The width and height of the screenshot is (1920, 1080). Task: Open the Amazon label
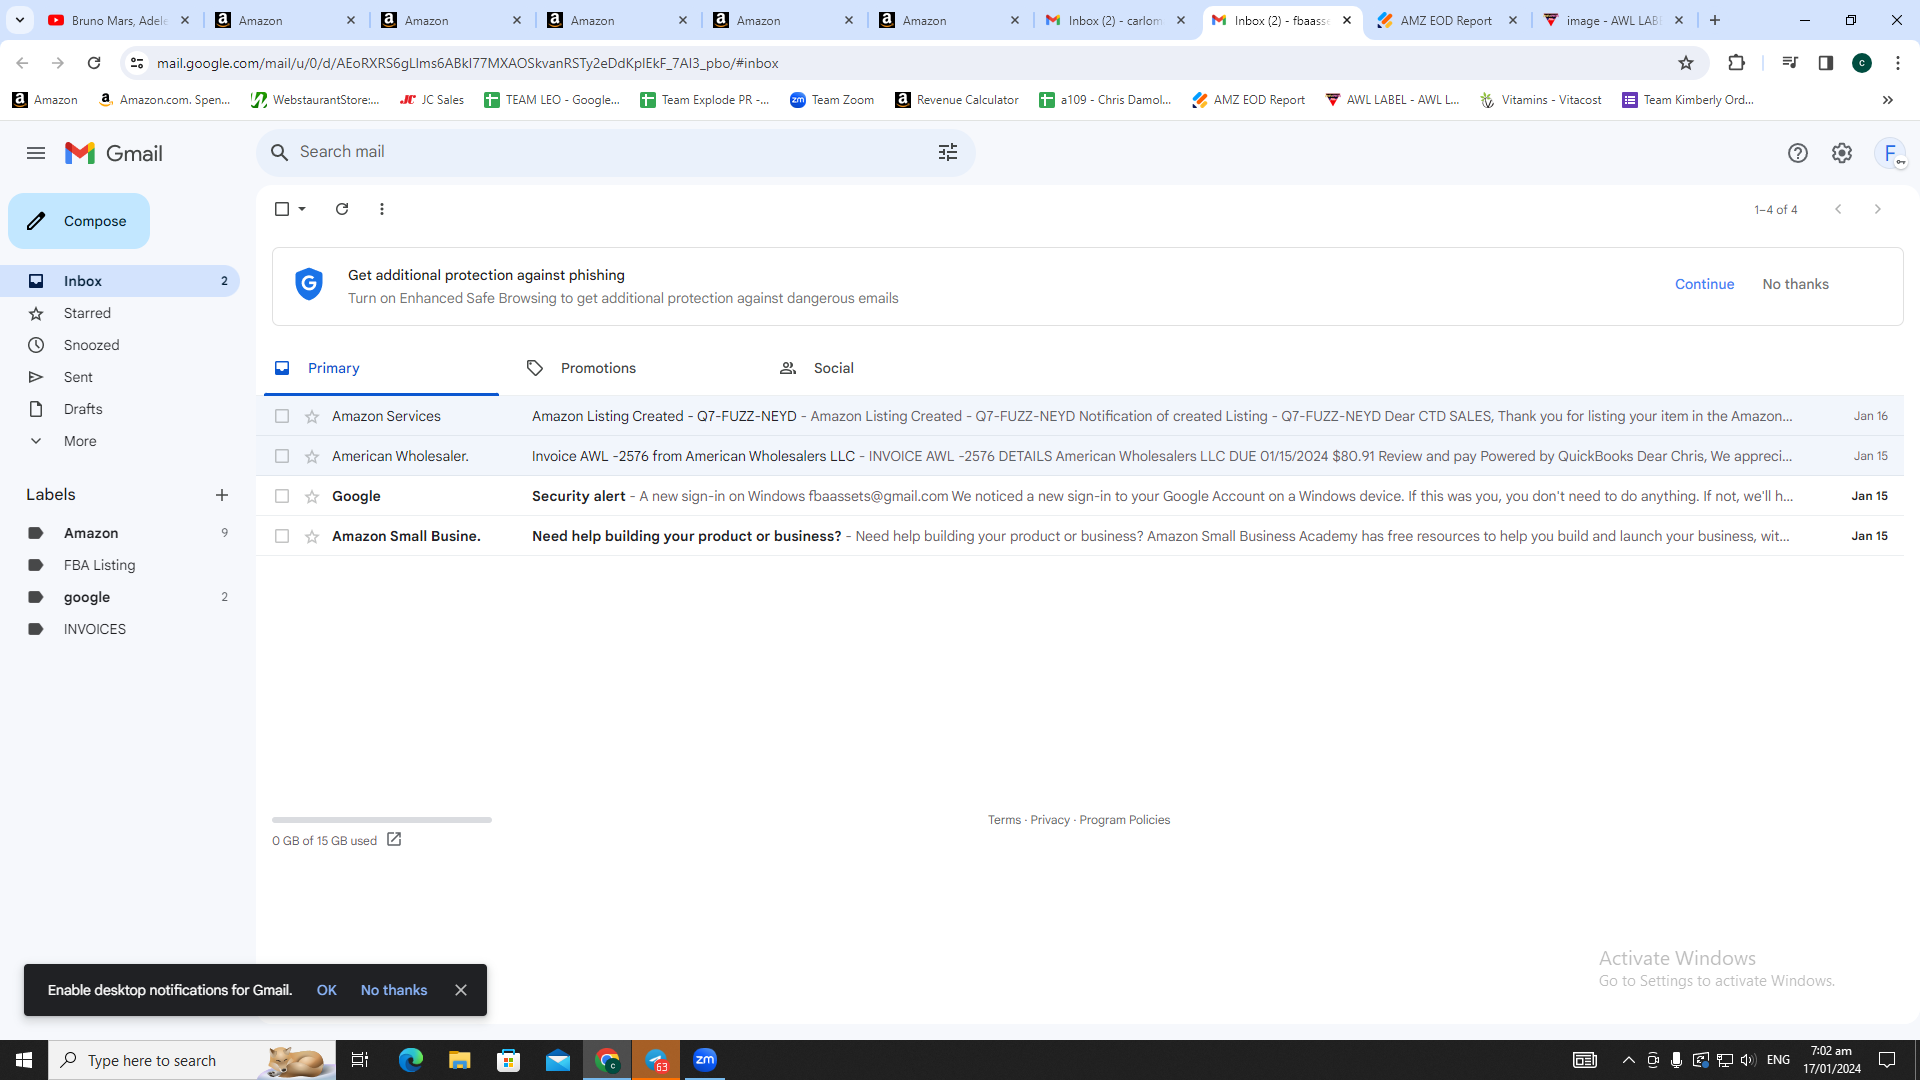(x=120, y=533)
